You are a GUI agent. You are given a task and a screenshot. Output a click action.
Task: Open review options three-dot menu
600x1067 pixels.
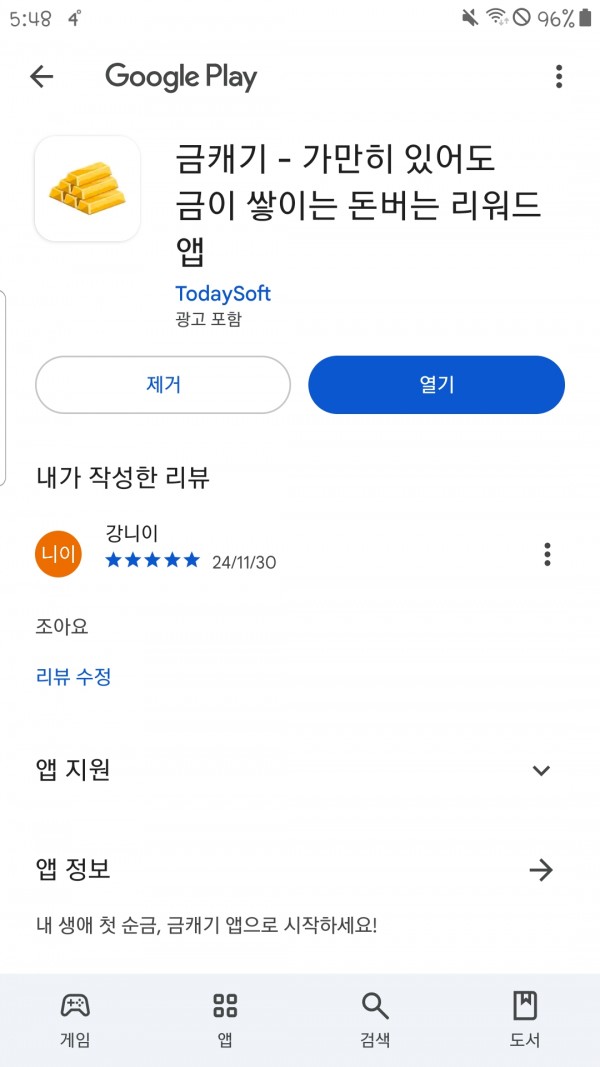pos(547,555)
